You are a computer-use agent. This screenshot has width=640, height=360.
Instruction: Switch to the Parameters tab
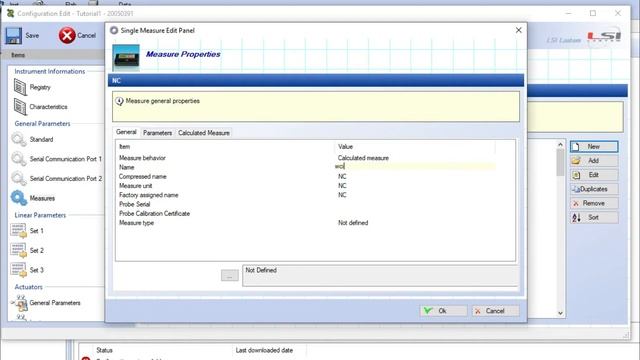coord(157,133)
